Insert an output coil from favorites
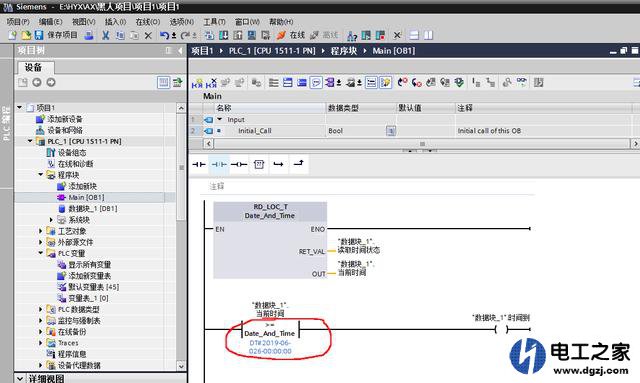The image size is (640, 383). click(239, 164)
